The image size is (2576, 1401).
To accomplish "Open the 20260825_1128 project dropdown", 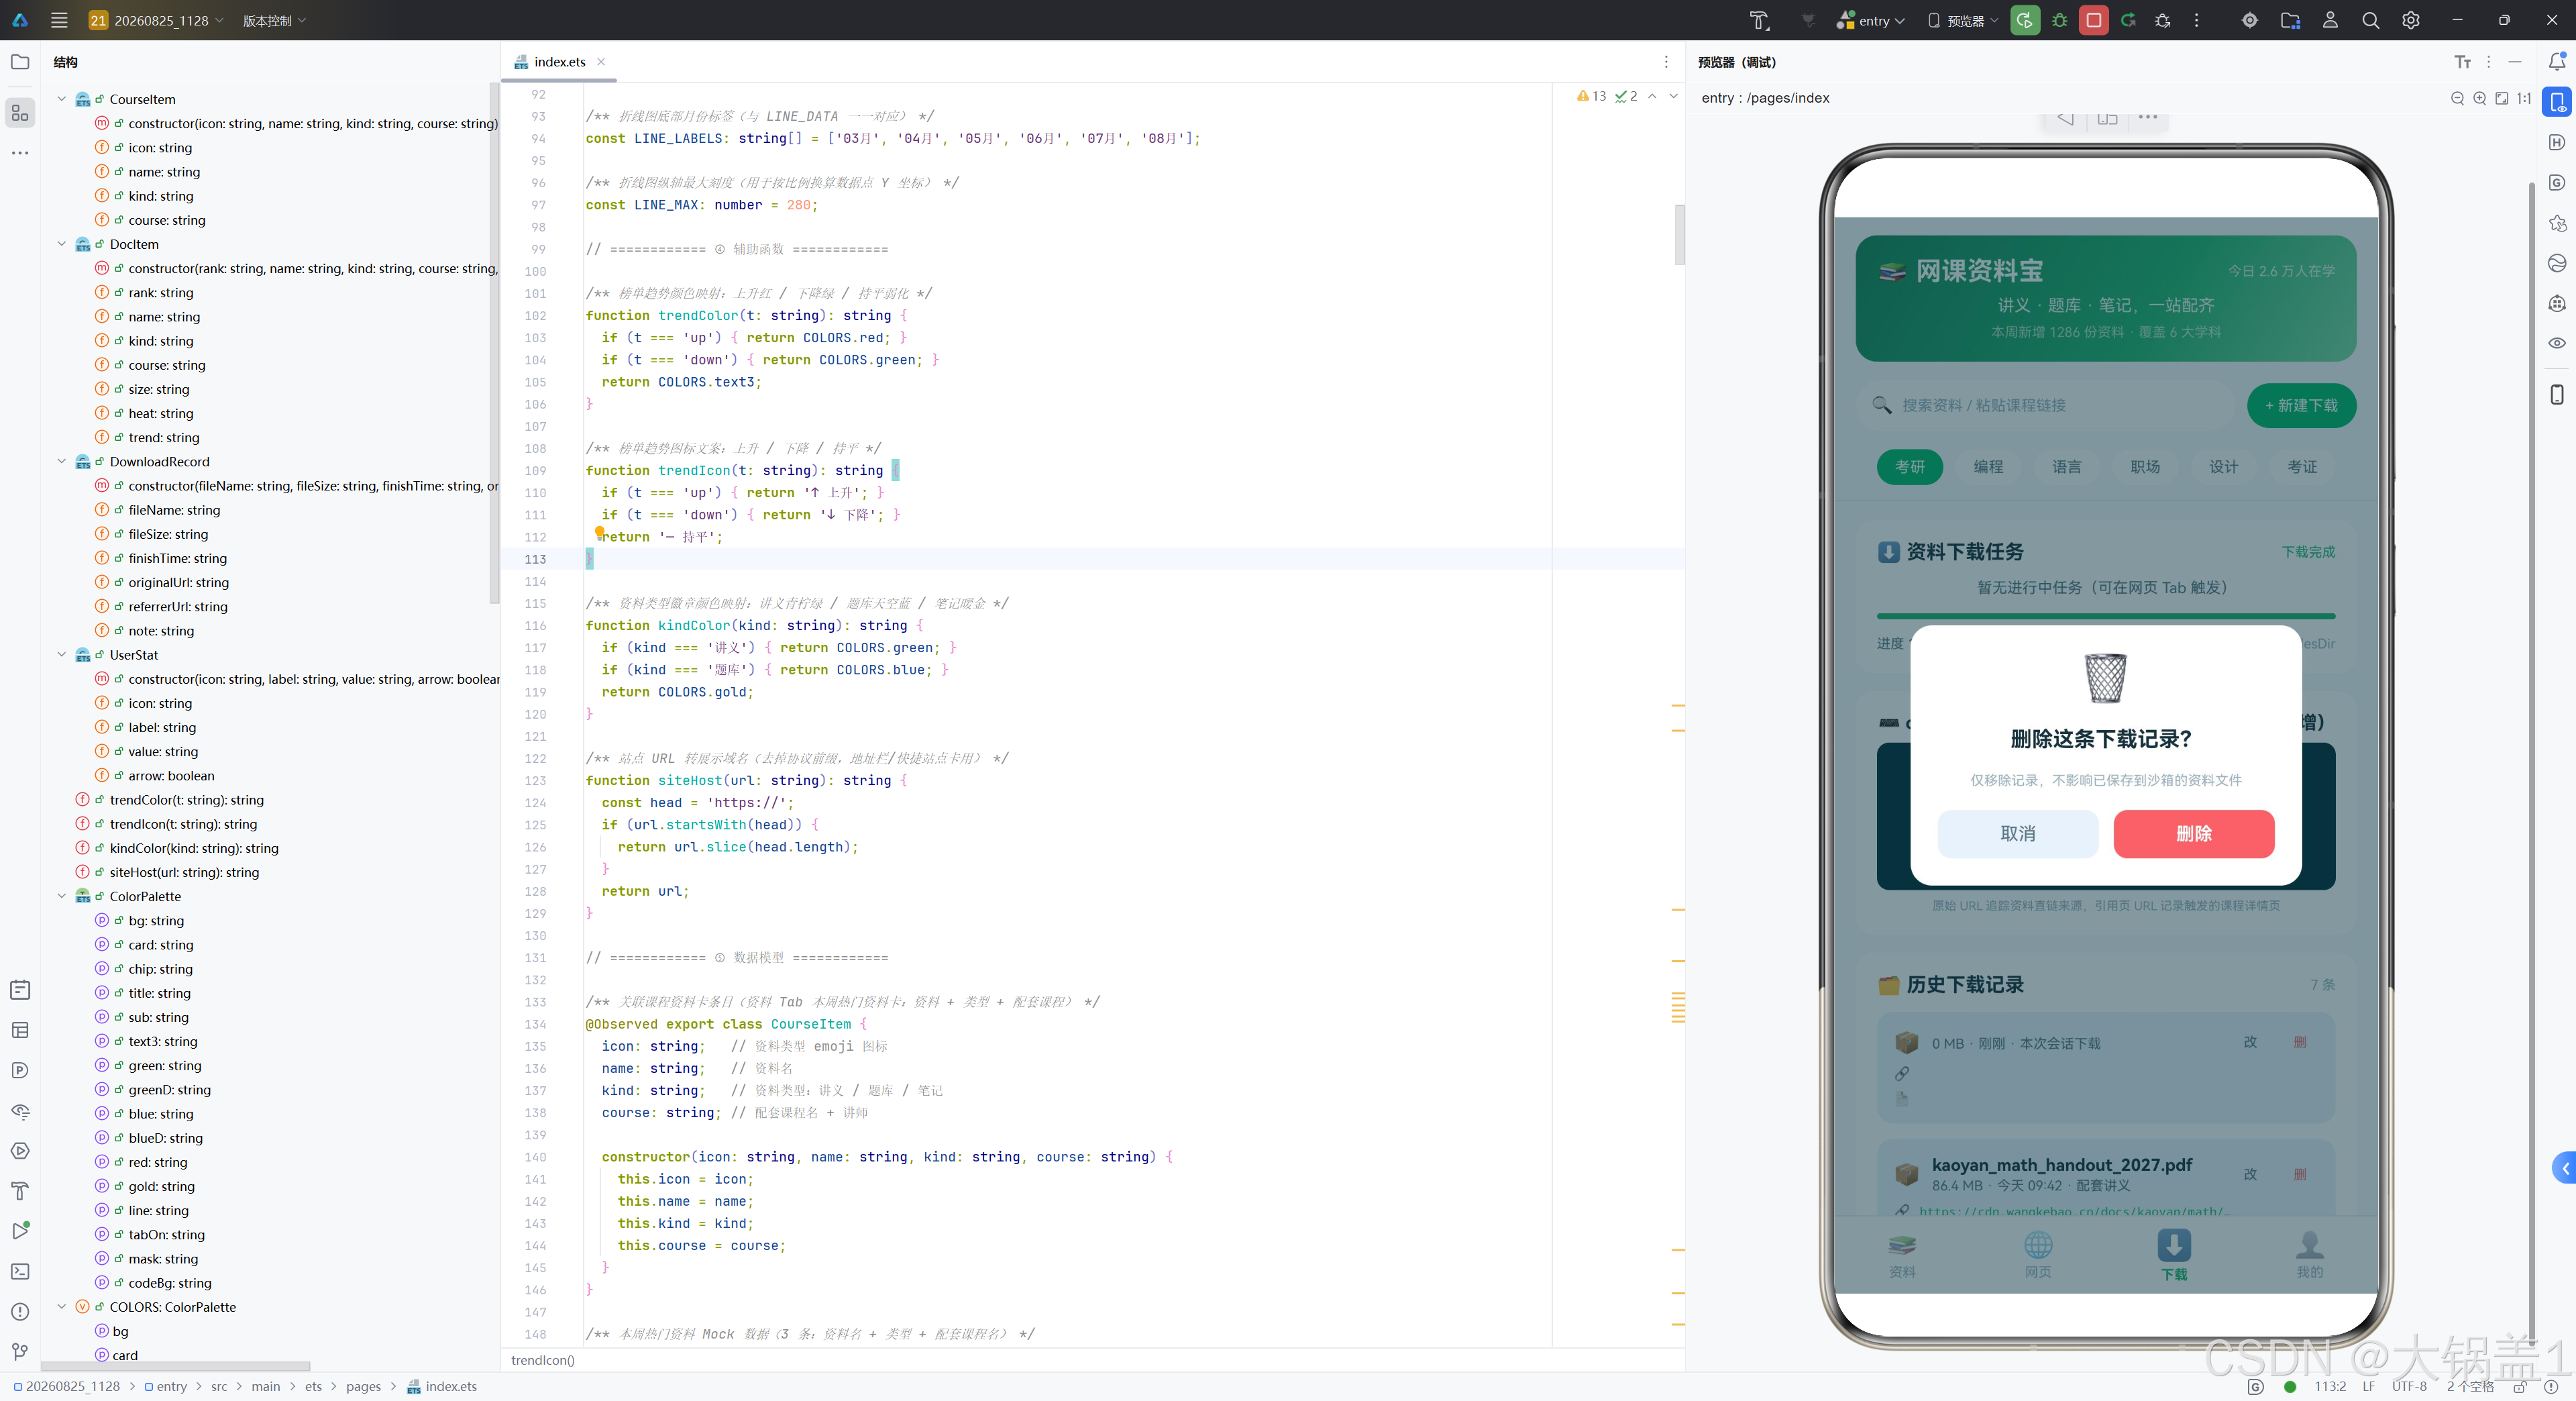I will pyautogui.click(x=155, y=20).
